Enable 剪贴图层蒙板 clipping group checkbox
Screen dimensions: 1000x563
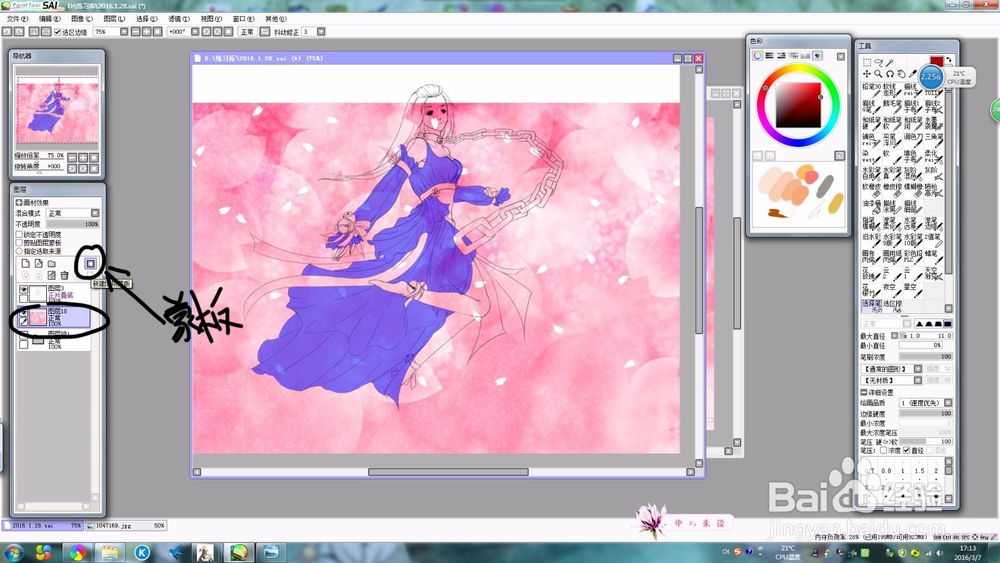coord(19,243)
